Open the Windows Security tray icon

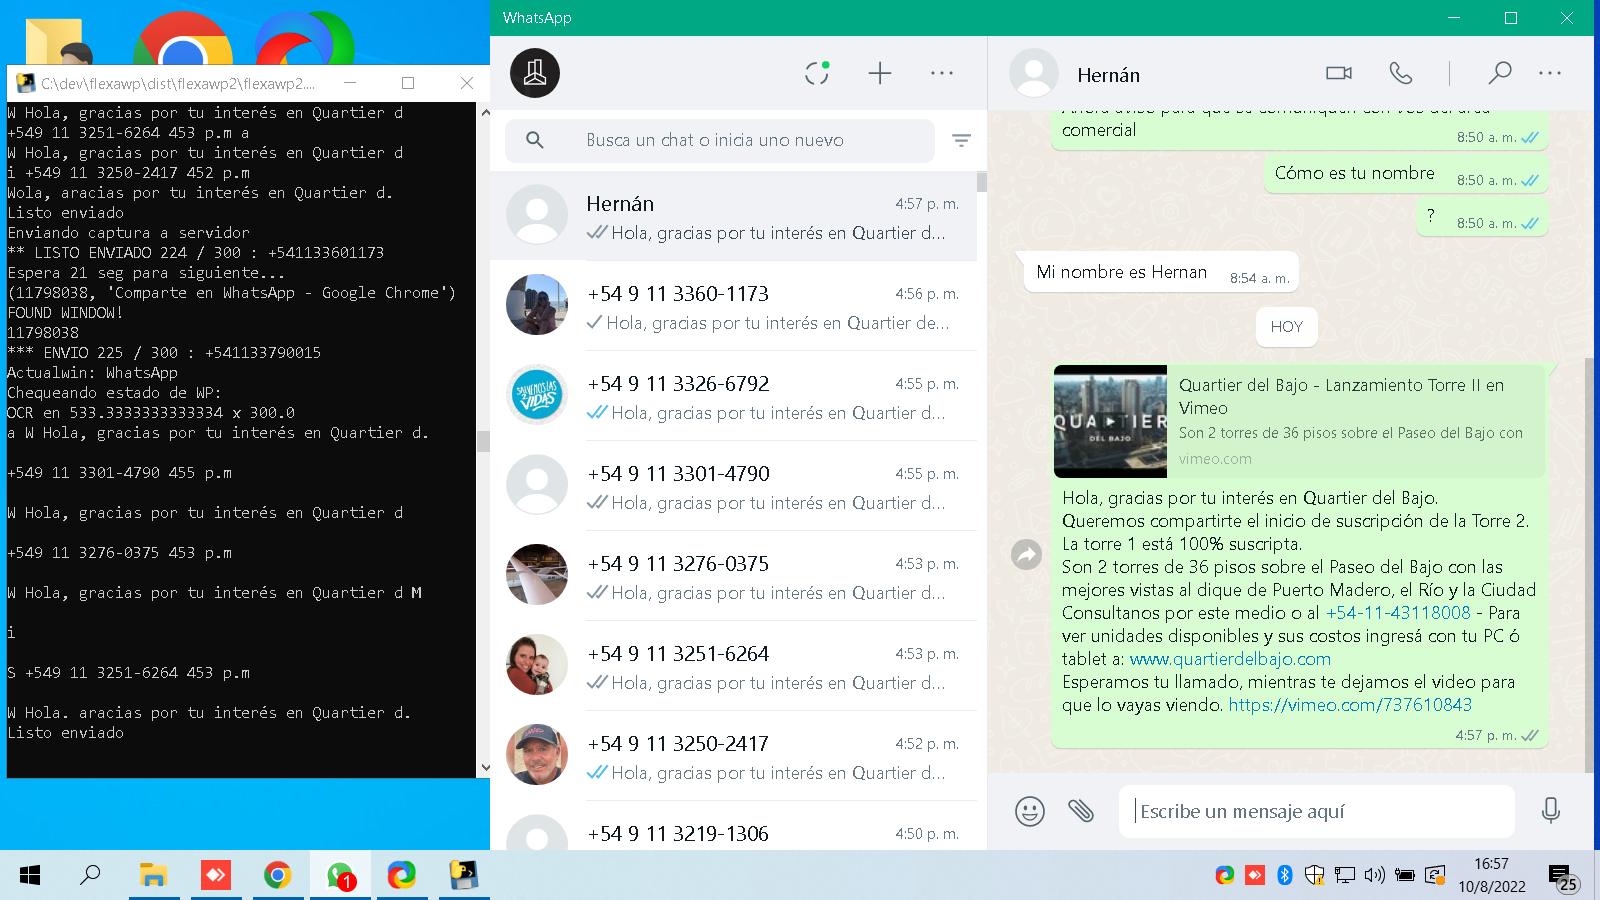click(x=1314, y=876)
